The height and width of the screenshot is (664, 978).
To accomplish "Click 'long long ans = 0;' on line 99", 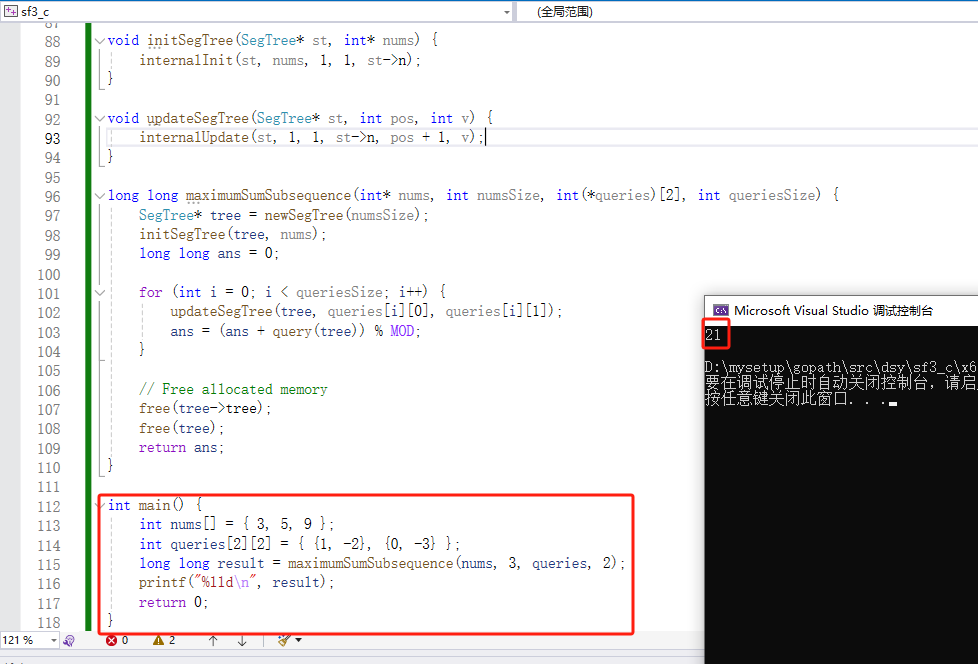I will click(x=209, y=254).
